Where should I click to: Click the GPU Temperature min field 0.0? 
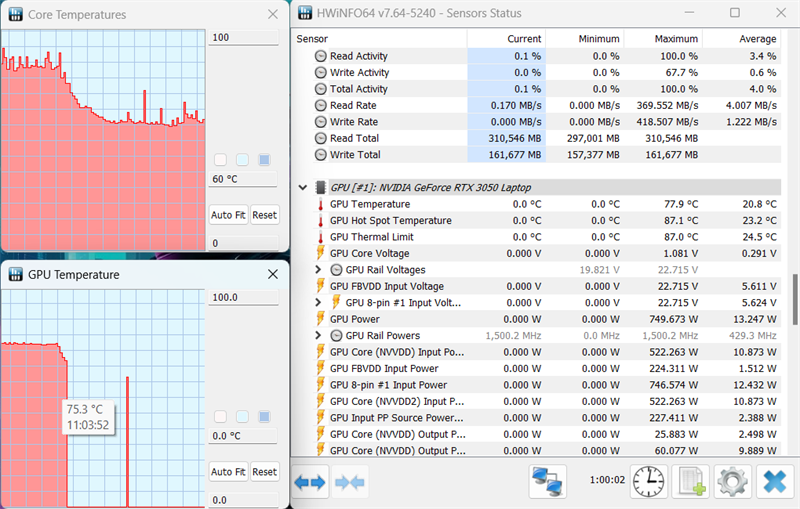coord(243,500)
